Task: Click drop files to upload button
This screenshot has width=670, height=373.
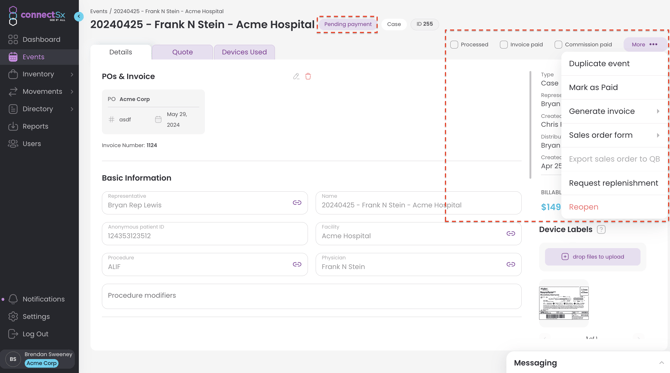Action: [592, 257]
